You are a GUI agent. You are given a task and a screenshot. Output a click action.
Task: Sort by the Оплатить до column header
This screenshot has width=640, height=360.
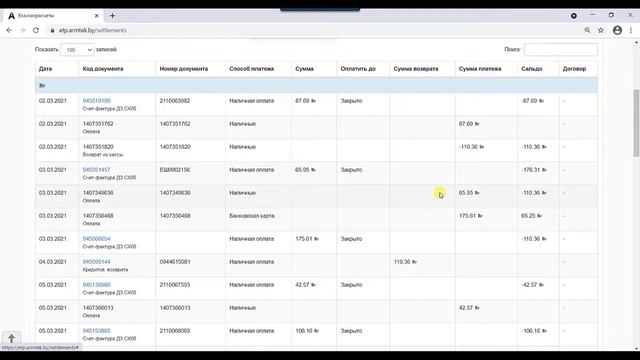(x=358, y=69)
